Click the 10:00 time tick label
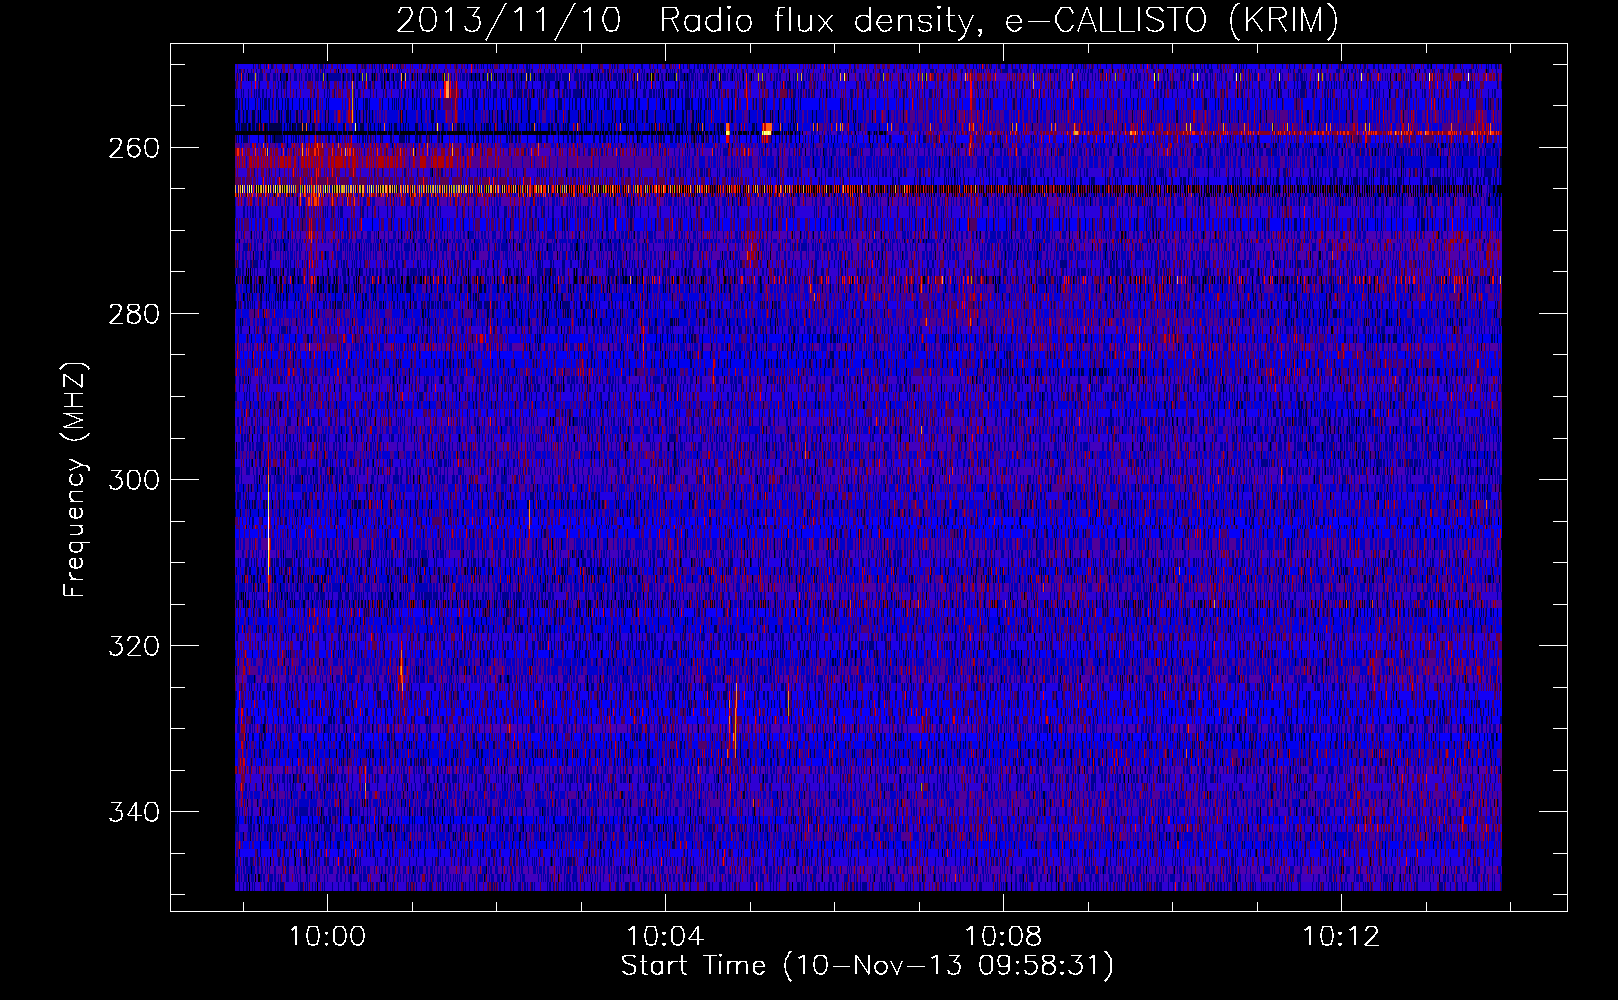 [x=327, y=937]
